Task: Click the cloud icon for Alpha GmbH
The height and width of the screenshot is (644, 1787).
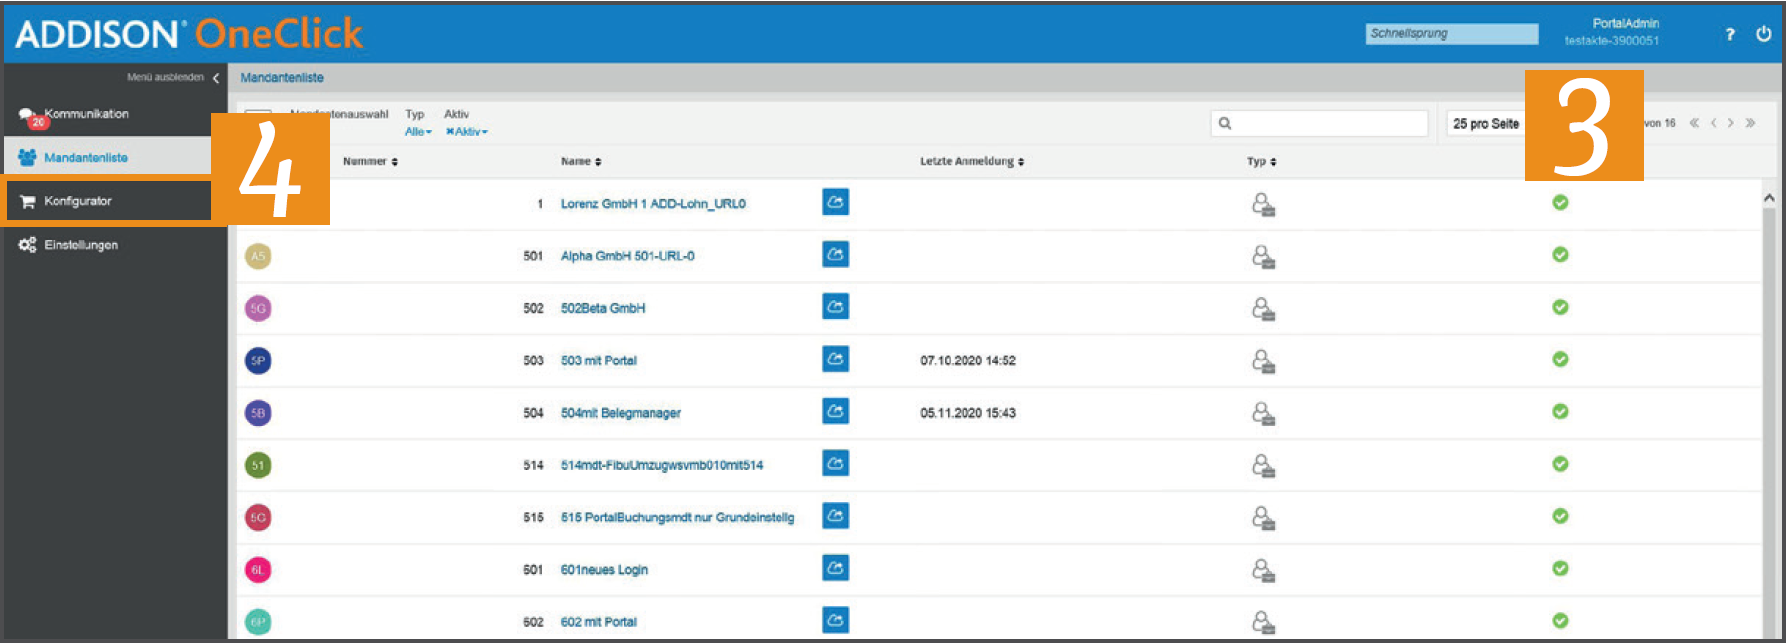Action: coord(836,255)
